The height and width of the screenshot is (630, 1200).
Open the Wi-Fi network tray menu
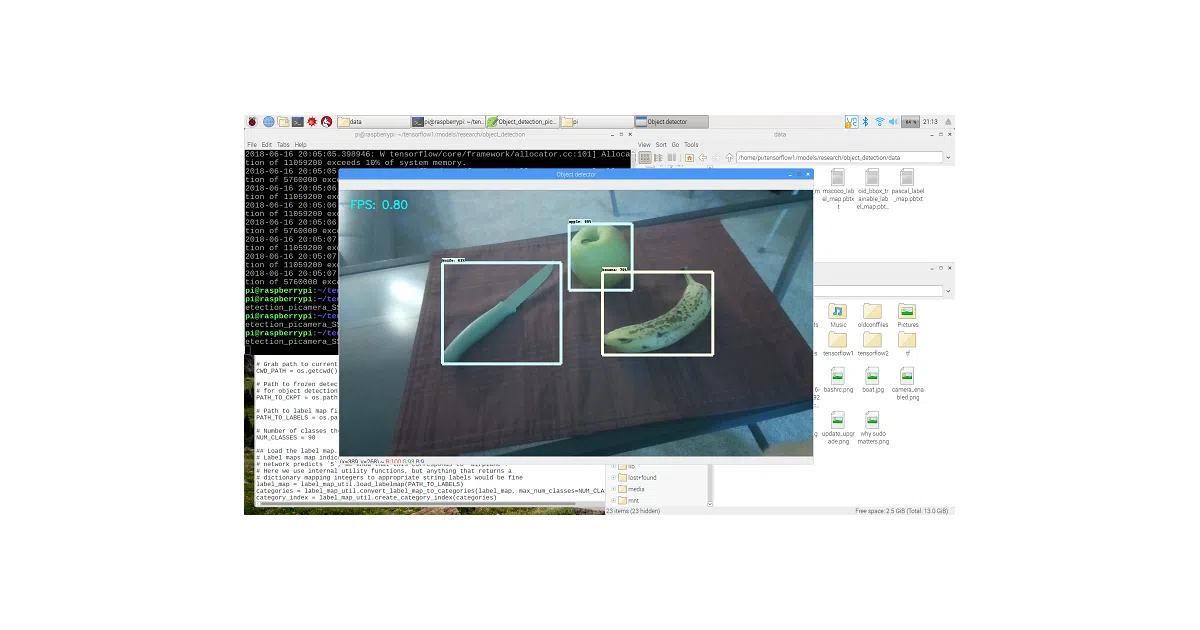tap(880, 122)
